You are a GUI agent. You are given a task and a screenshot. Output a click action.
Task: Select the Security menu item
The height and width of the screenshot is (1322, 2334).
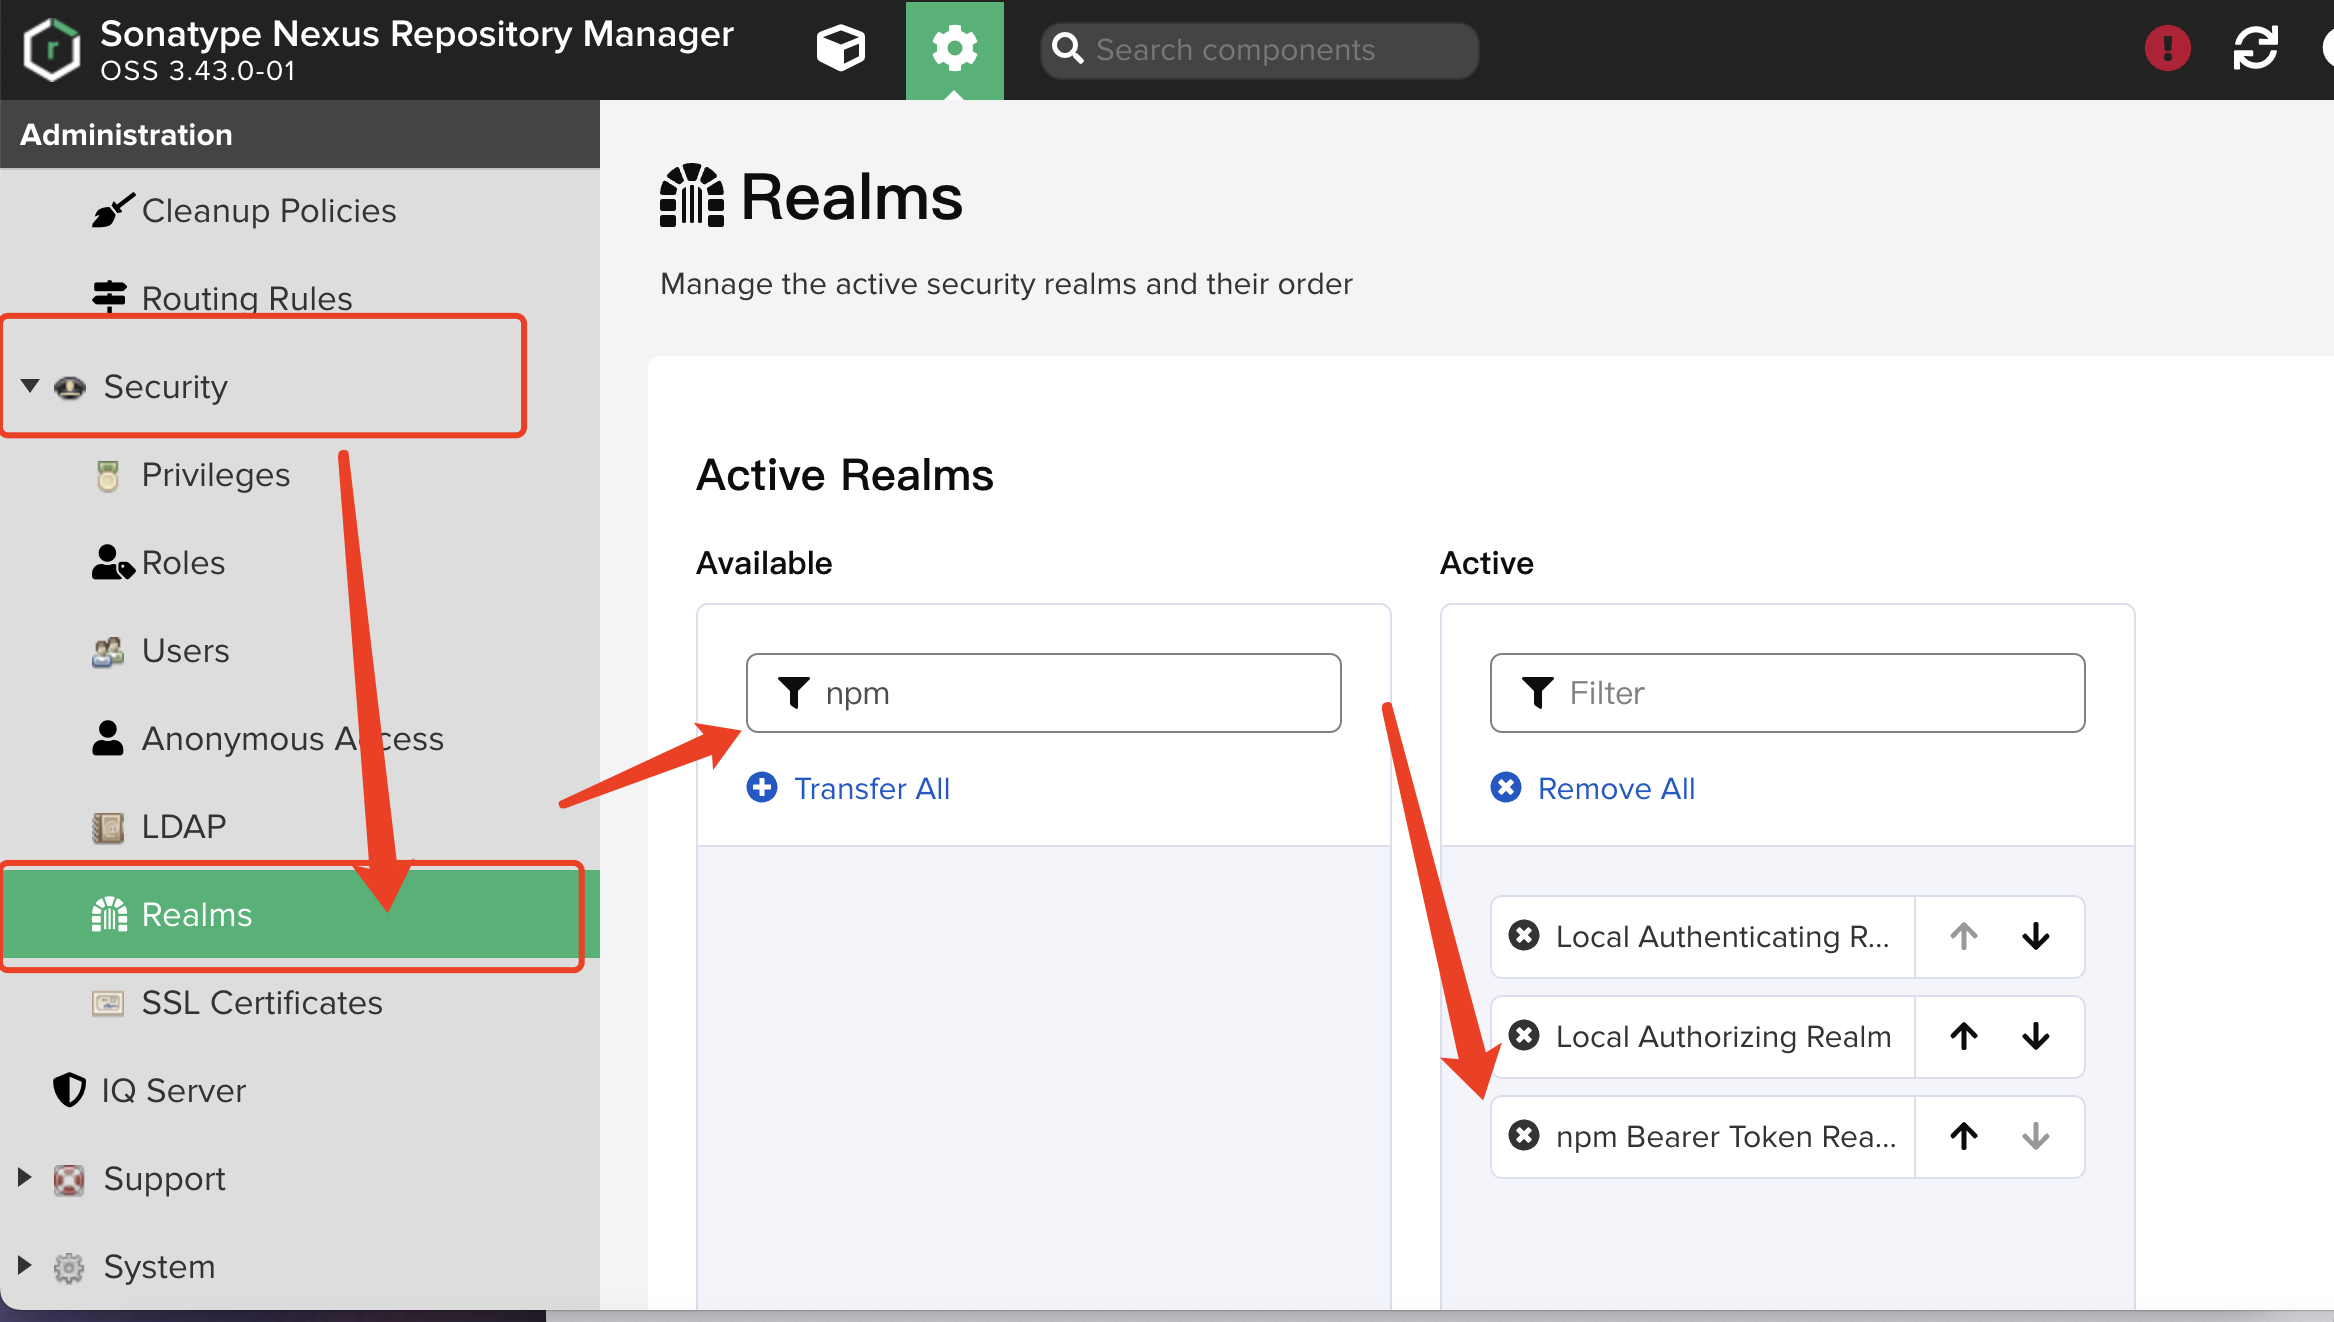pos(166,387)
